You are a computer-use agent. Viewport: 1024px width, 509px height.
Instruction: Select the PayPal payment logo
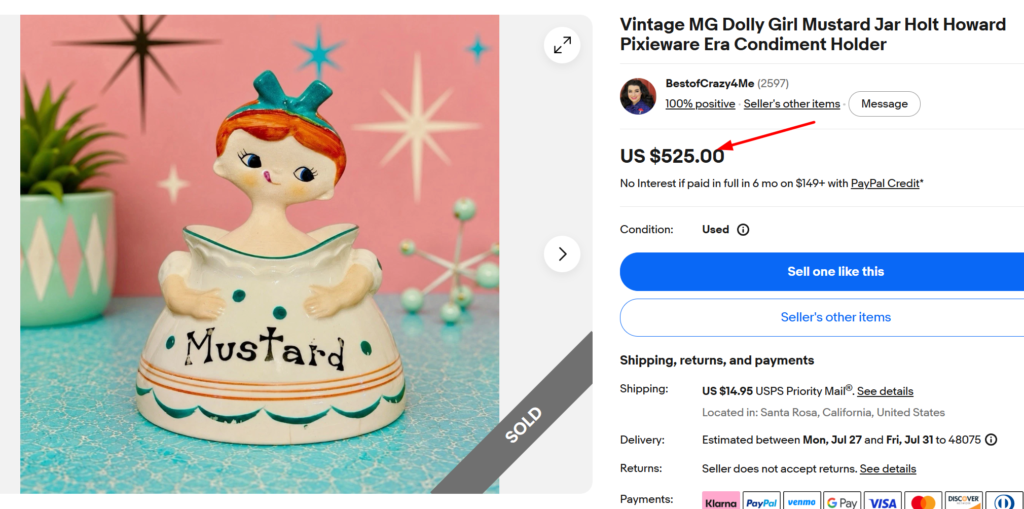click(761, 501)
